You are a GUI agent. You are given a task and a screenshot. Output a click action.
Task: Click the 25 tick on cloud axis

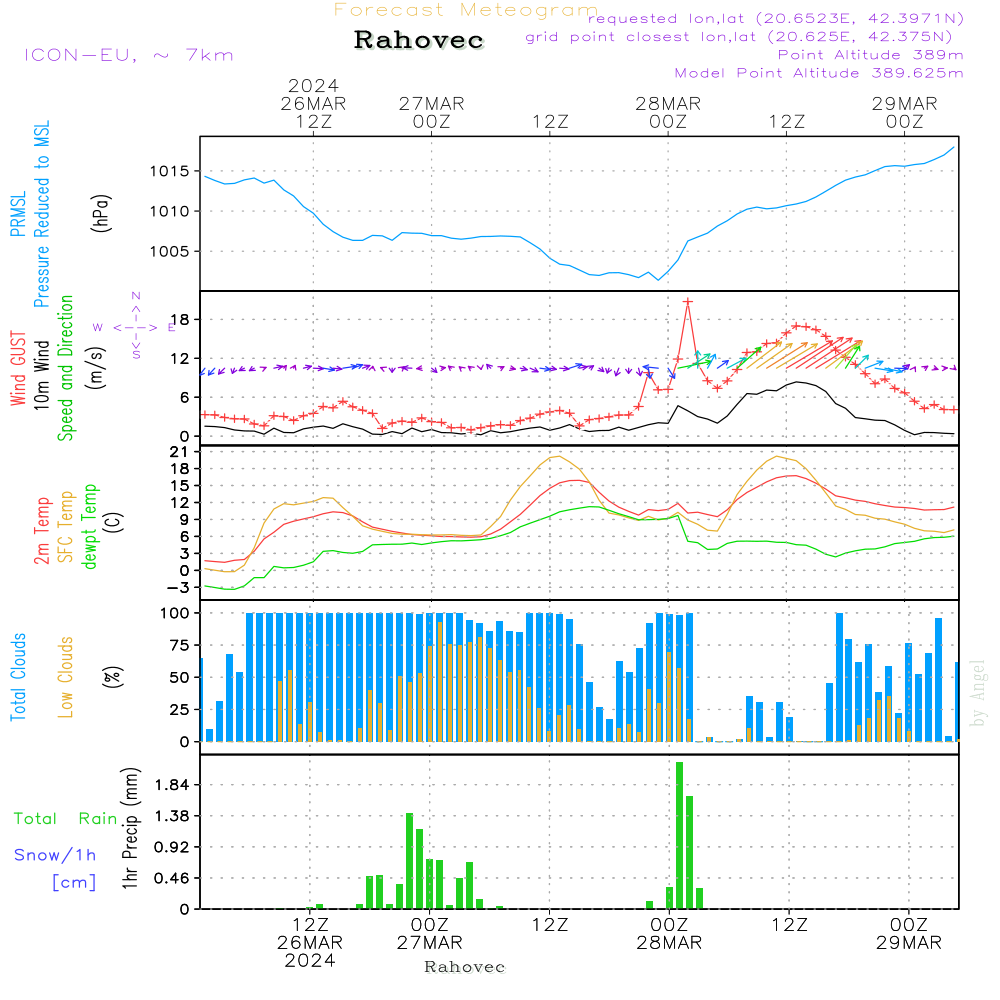click(x=179, y=709)
